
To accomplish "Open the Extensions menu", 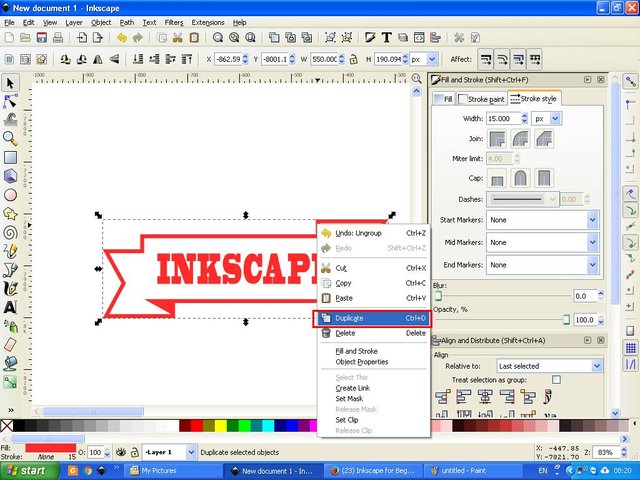I will 208,22.
